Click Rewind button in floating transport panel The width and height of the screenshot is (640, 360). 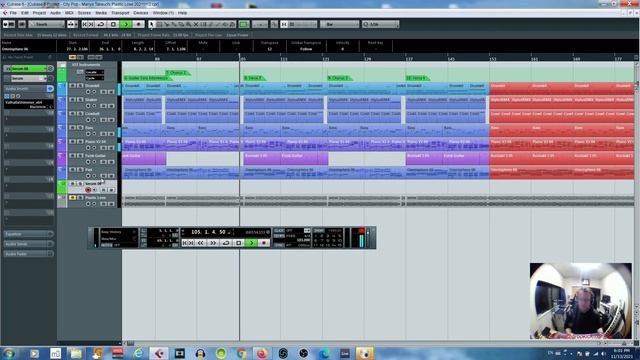tap(200, 243)
